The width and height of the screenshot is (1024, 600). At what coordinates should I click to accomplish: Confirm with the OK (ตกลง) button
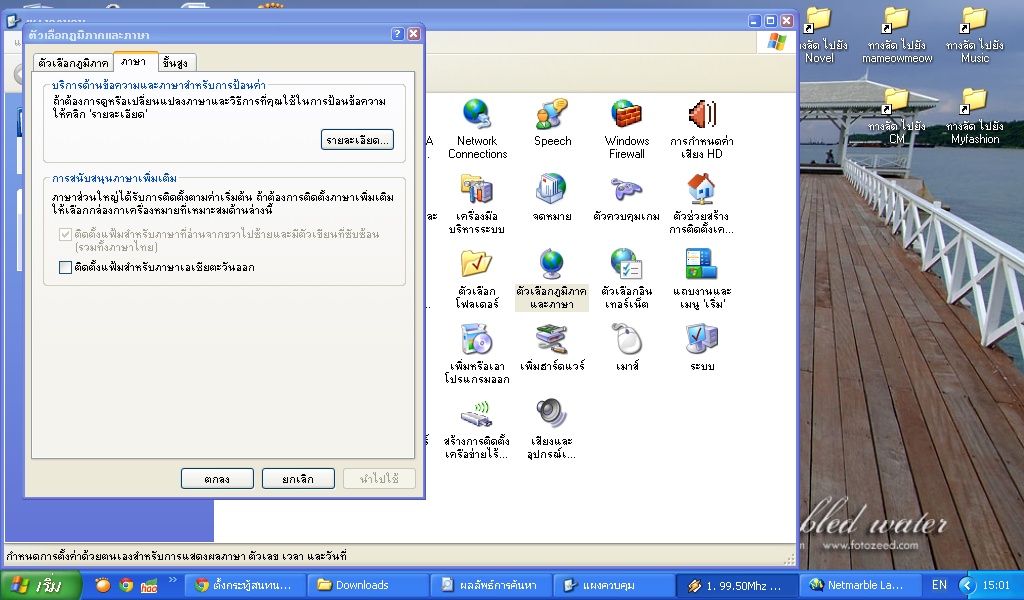pyautogui.click(x=217, y=479)
